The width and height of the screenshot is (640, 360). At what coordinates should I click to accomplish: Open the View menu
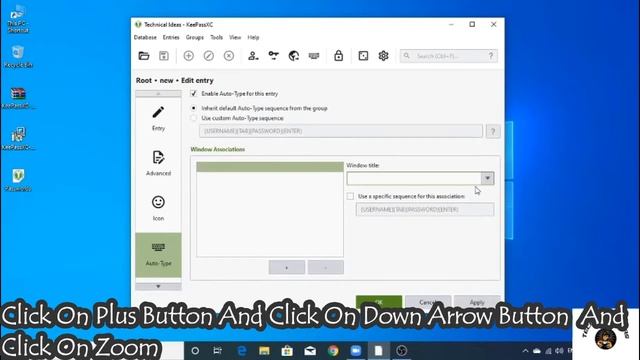pyautogui.click(x=235, y=37)
